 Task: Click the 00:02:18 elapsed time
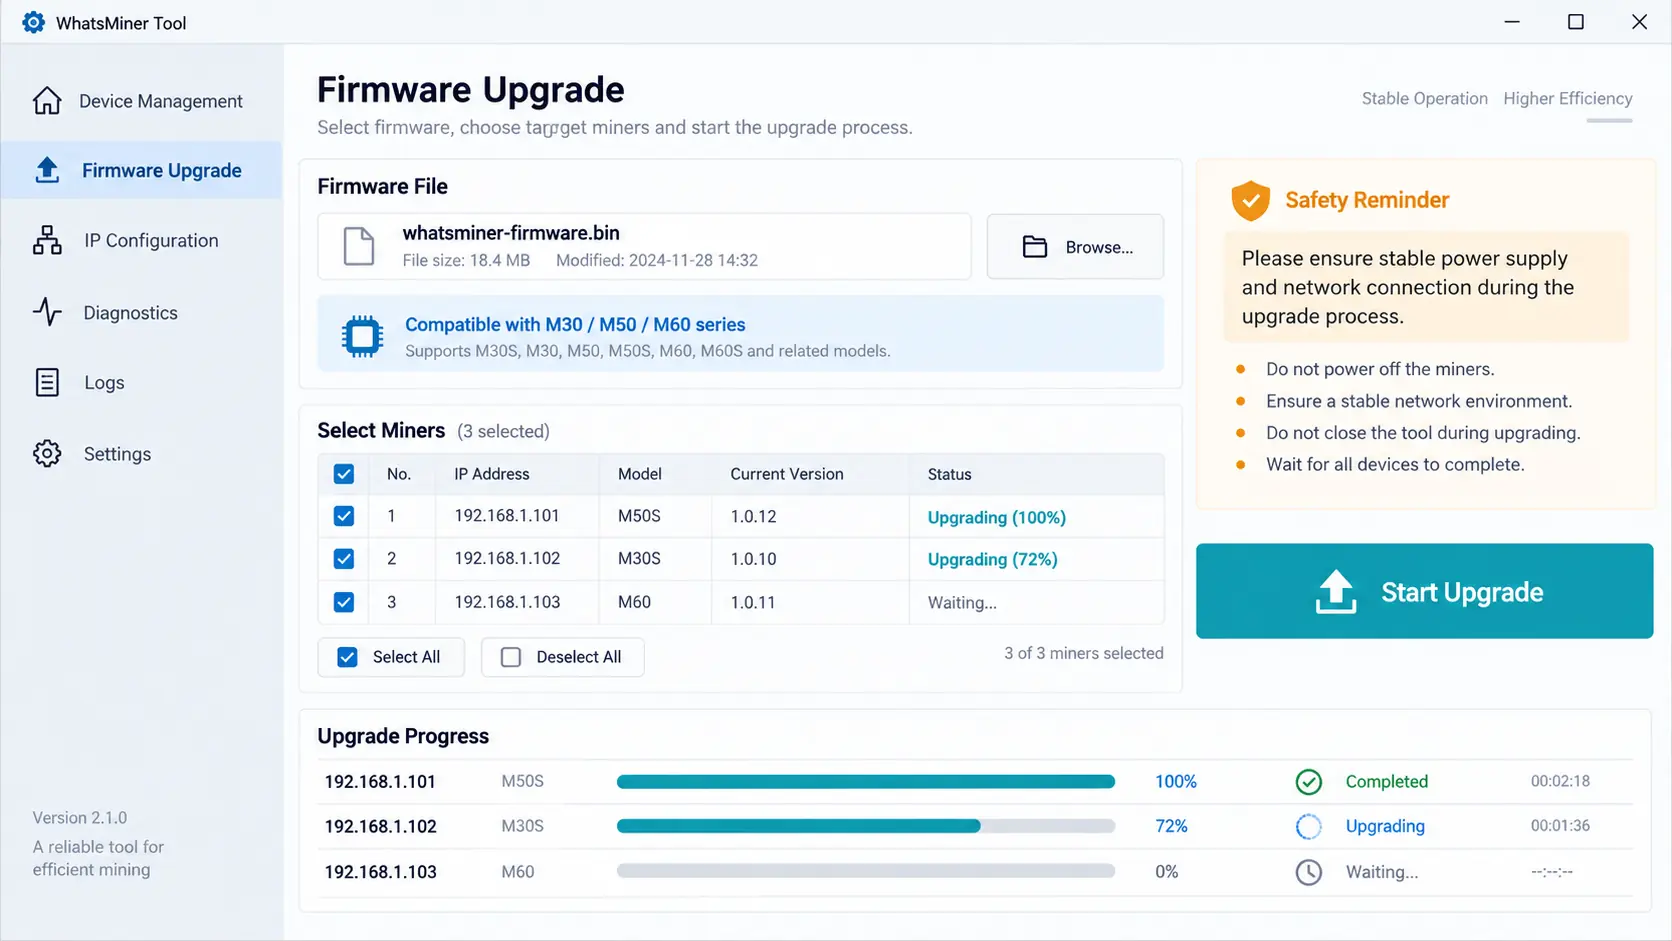tap(1560, 781)
